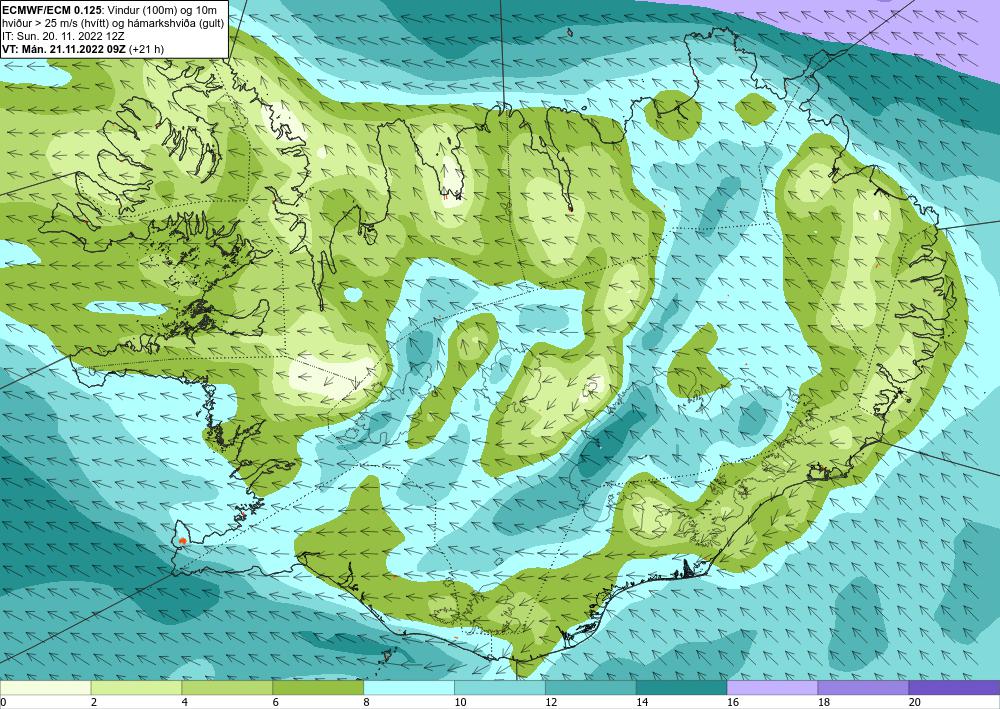Select the dark violet above-20 m/s legend swatch
Image resolution: width=1000 pixels, height=709 pixels.
(954, 687)
